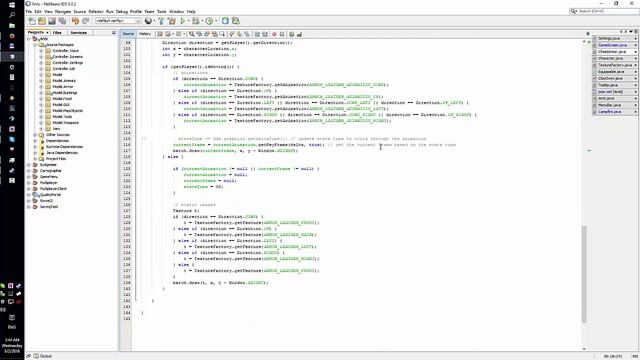This screenshot has width=640, height=360.
Task: Open the configuration dropdown in toolbar
Action: [x=118, y=21]
